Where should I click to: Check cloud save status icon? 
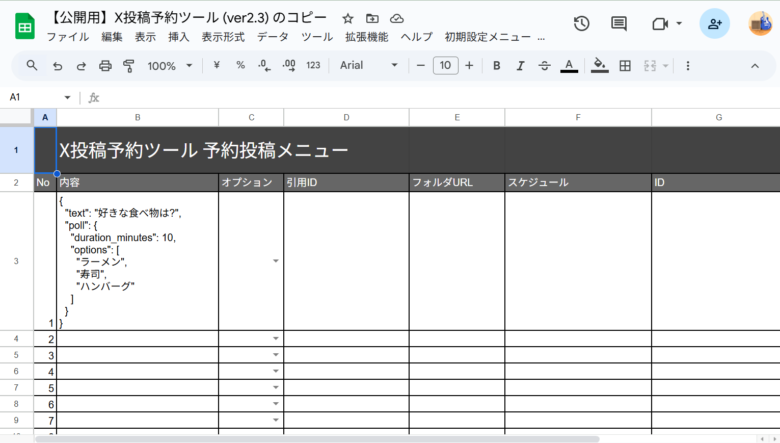click(x=396, y=19)
